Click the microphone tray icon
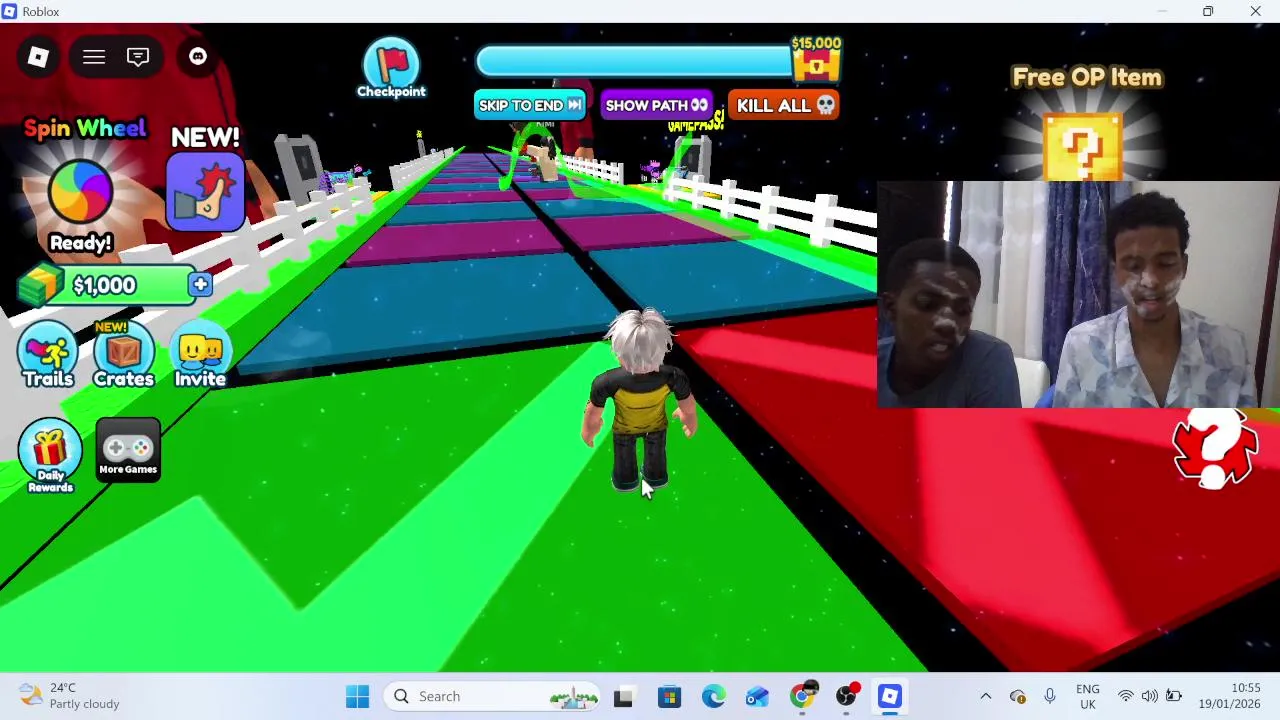 coord(1049,696)
